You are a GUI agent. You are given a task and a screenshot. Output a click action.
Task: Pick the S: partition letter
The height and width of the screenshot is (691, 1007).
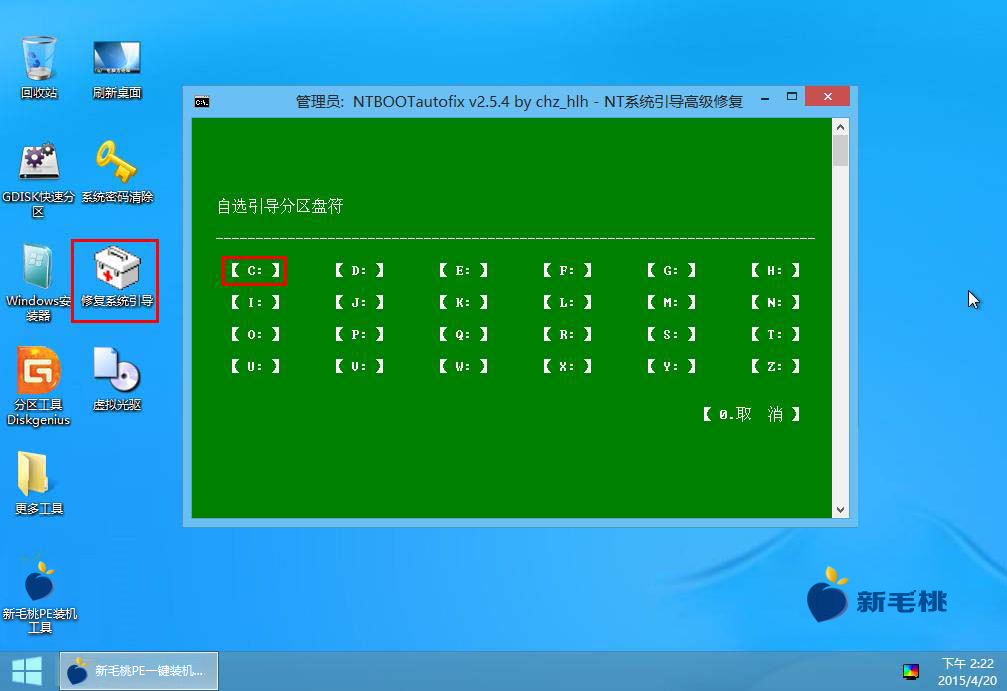(x=671, y=335)
